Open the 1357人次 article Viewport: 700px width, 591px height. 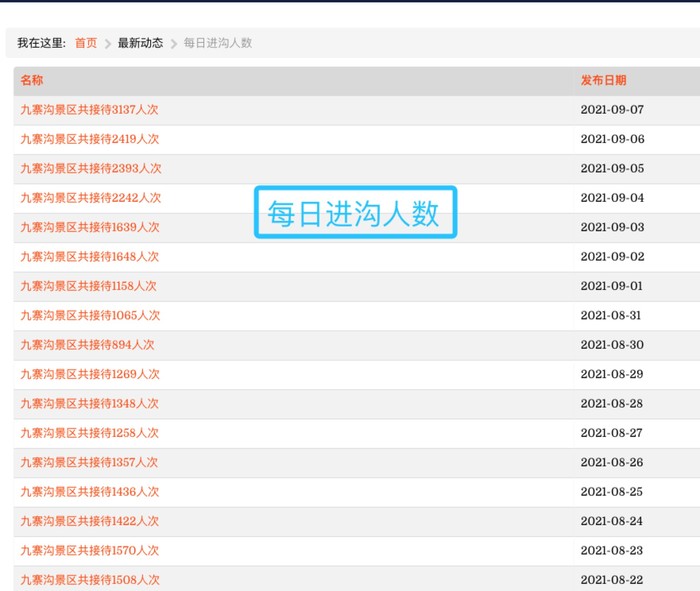pyautogui.click(x=88, y=462)
